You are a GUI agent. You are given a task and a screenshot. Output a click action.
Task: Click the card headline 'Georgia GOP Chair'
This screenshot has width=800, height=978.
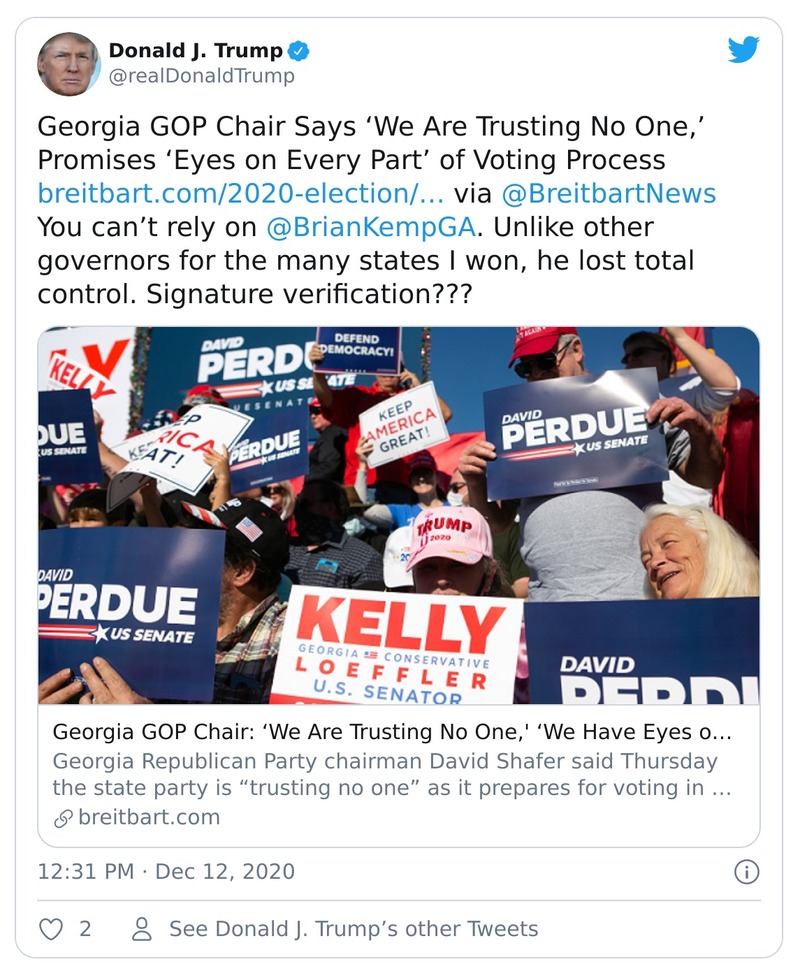392,732
